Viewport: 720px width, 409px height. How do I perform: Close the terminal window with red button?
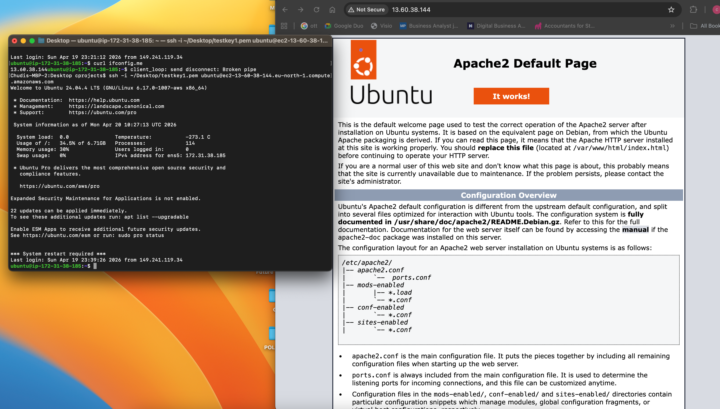click(15, 41)
